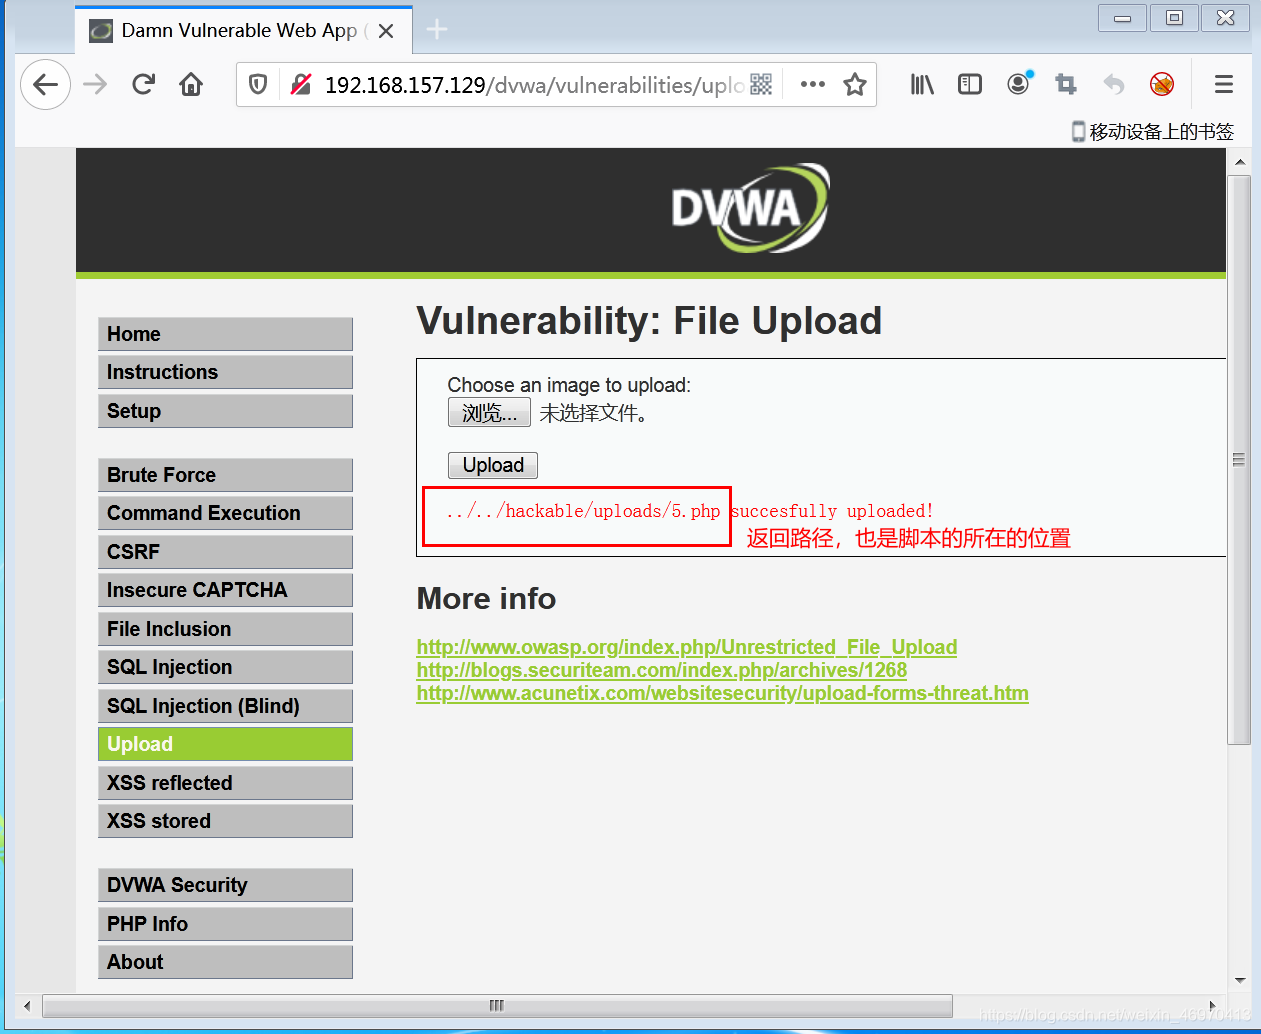Viewport: 1261px width, 1034px height.
Task: Click the forward navigation arrow
Action: click(x=95, y=85)
